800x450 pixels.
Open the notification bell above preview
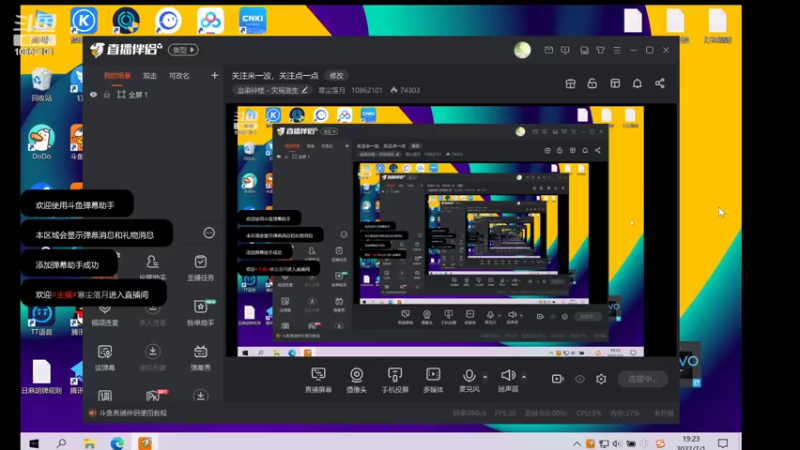click(x=637, y=83)
